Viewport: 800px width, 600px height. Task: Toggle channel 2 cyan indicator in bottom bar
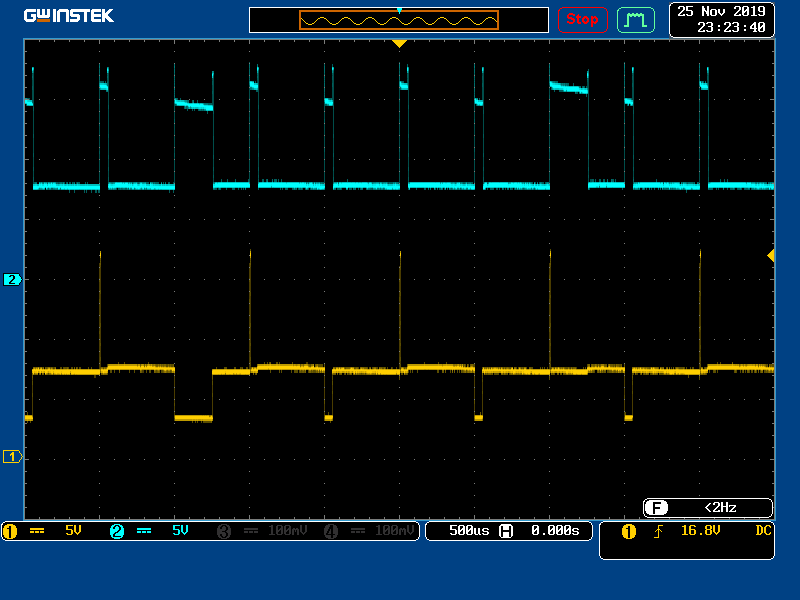point(116,531)
